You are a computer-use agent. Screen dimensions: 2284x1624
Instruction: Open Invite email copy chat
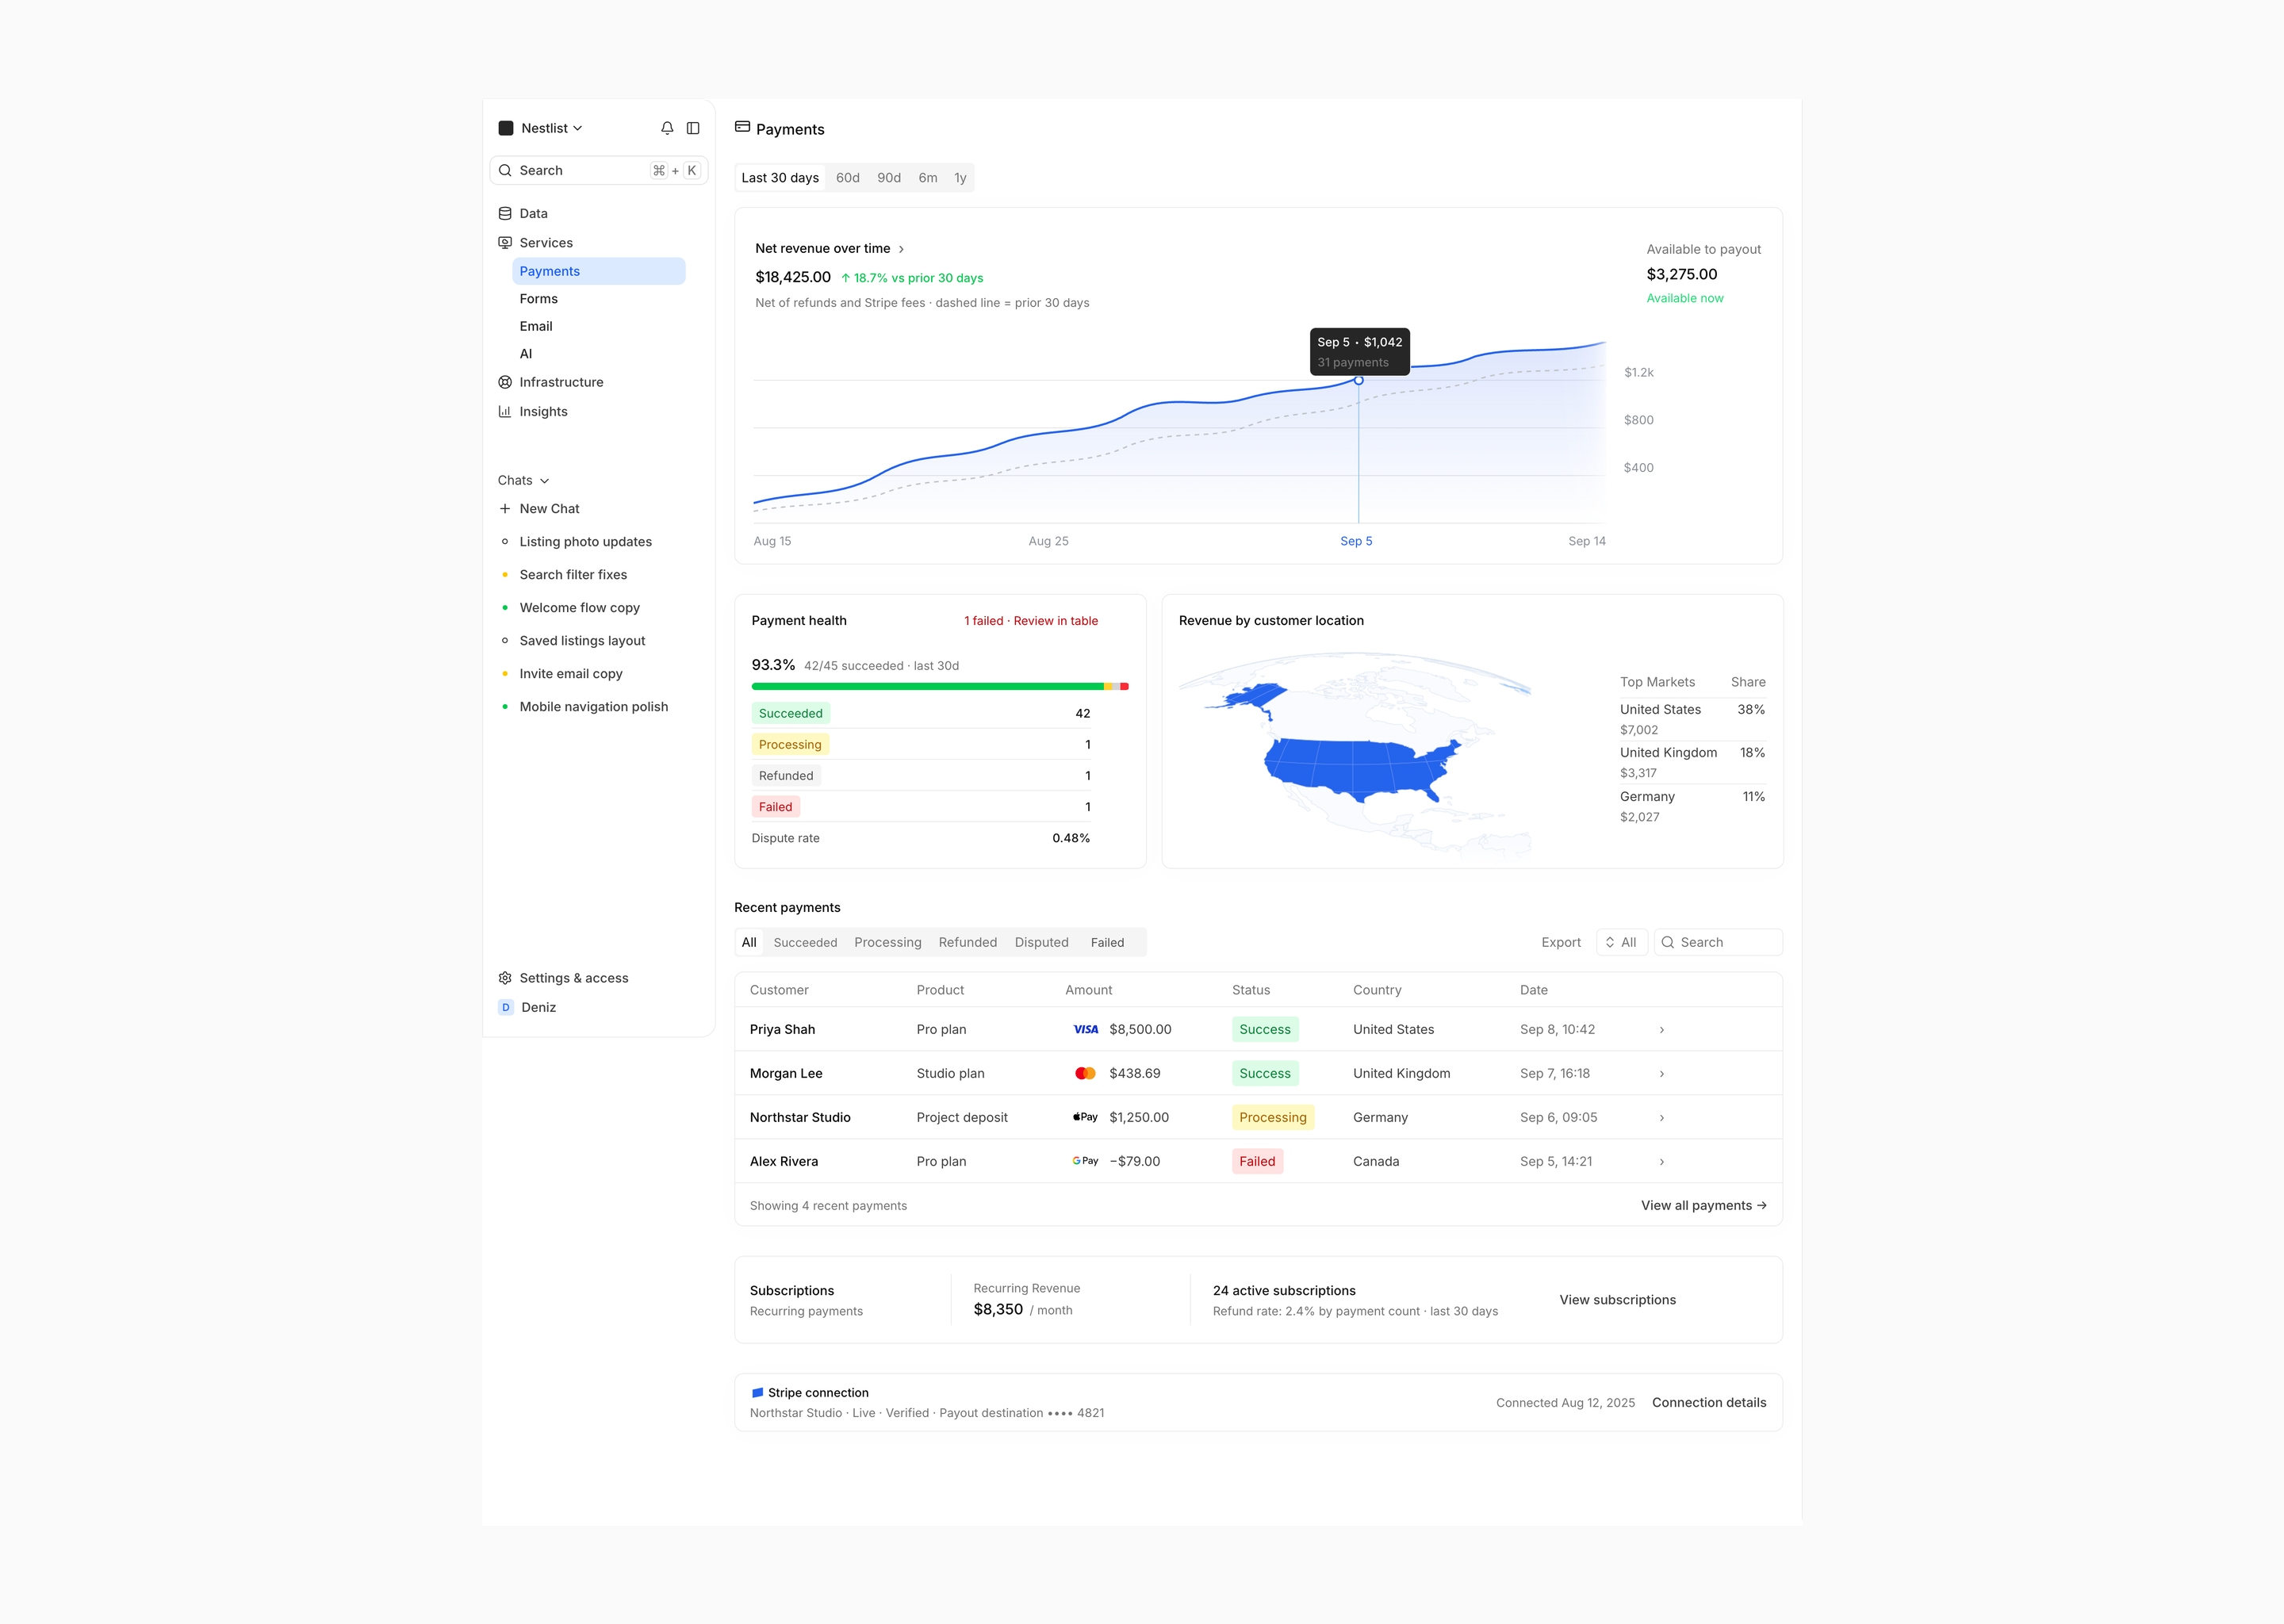click(571, 673)
